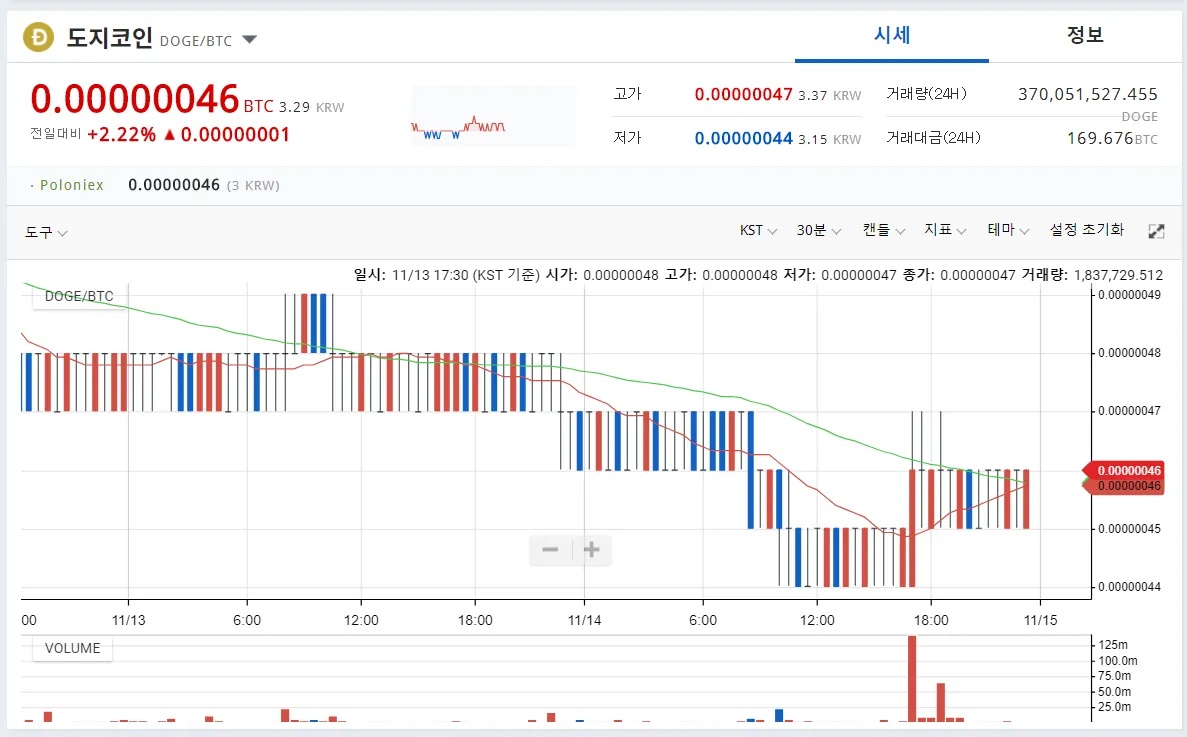1187x737 pixels.
Task: Click the 24H volume 370,051,527.455 value
Action: 1087,95
